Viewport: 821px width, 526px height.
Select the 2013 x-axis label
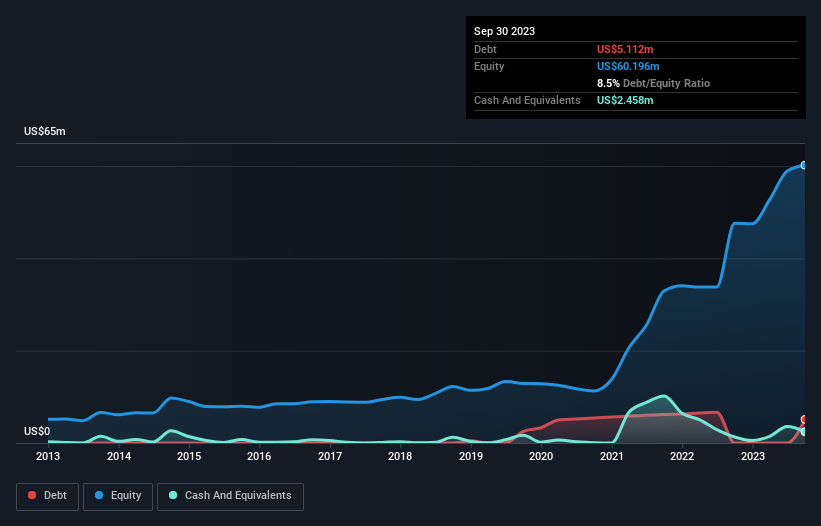[48, 456]
